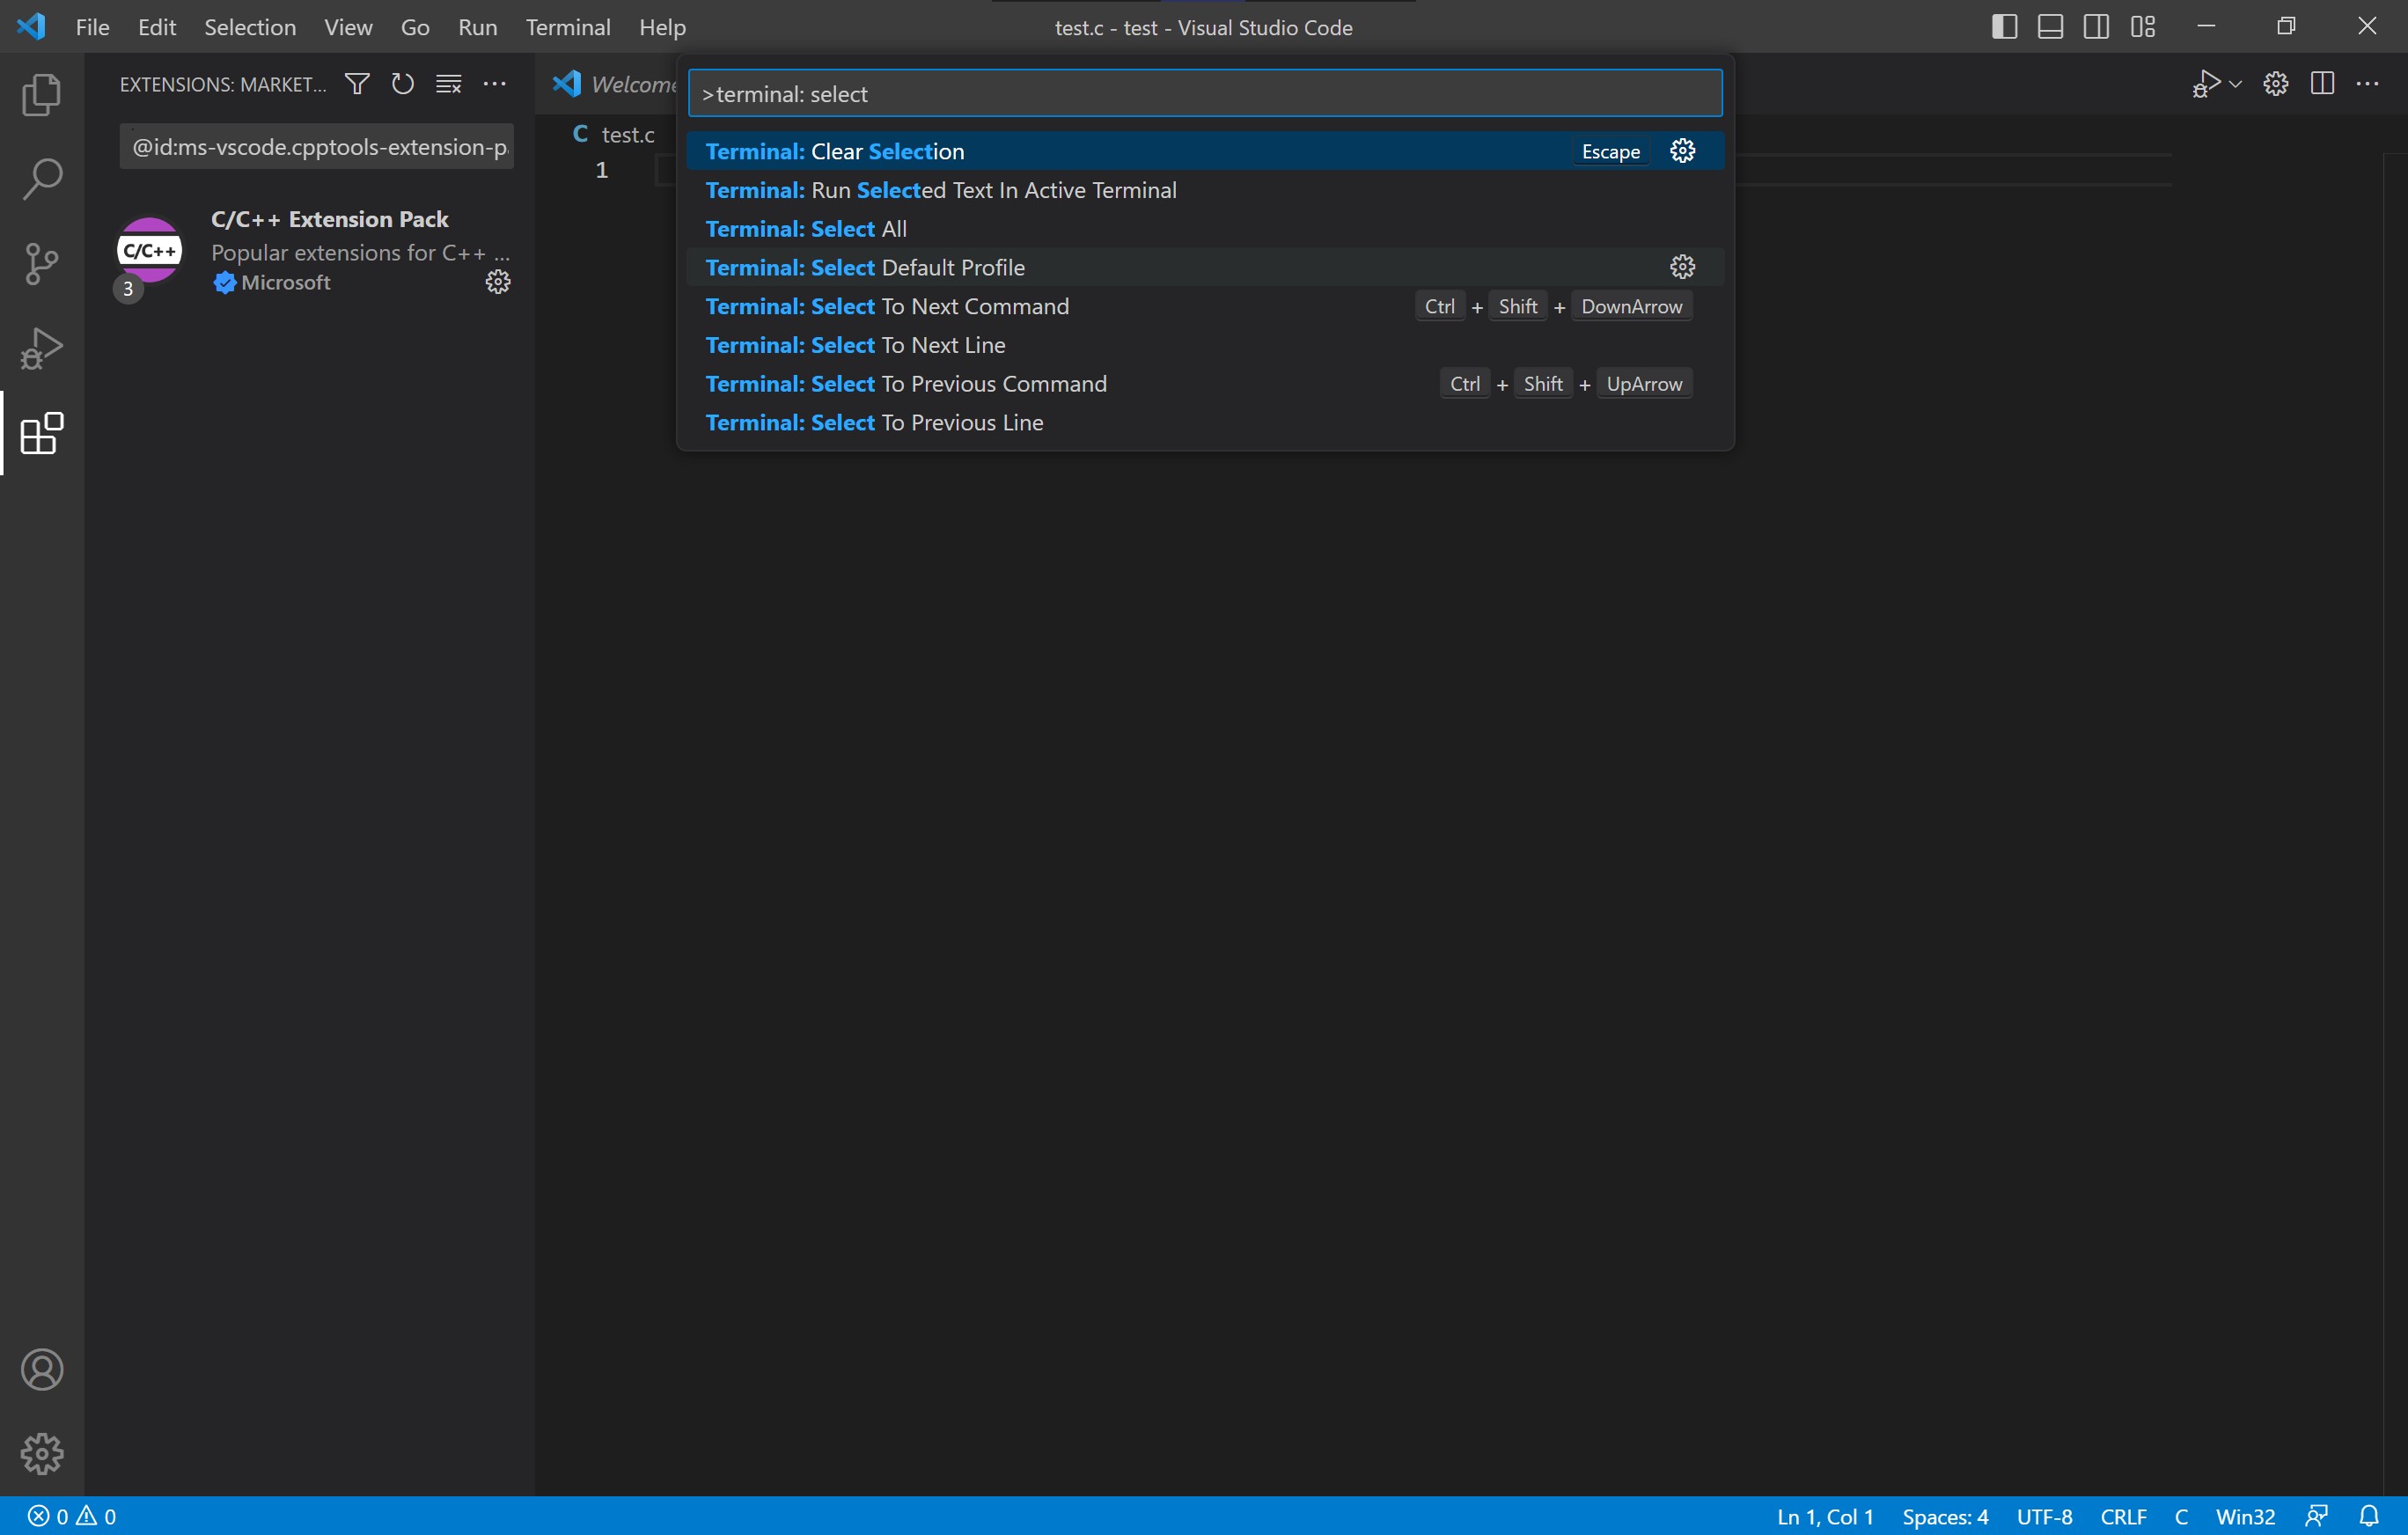Toggle Secondary Side Bar layout icon
The height and width of the screenshot is (1535, 2408).
click(x=2096, y=27)
